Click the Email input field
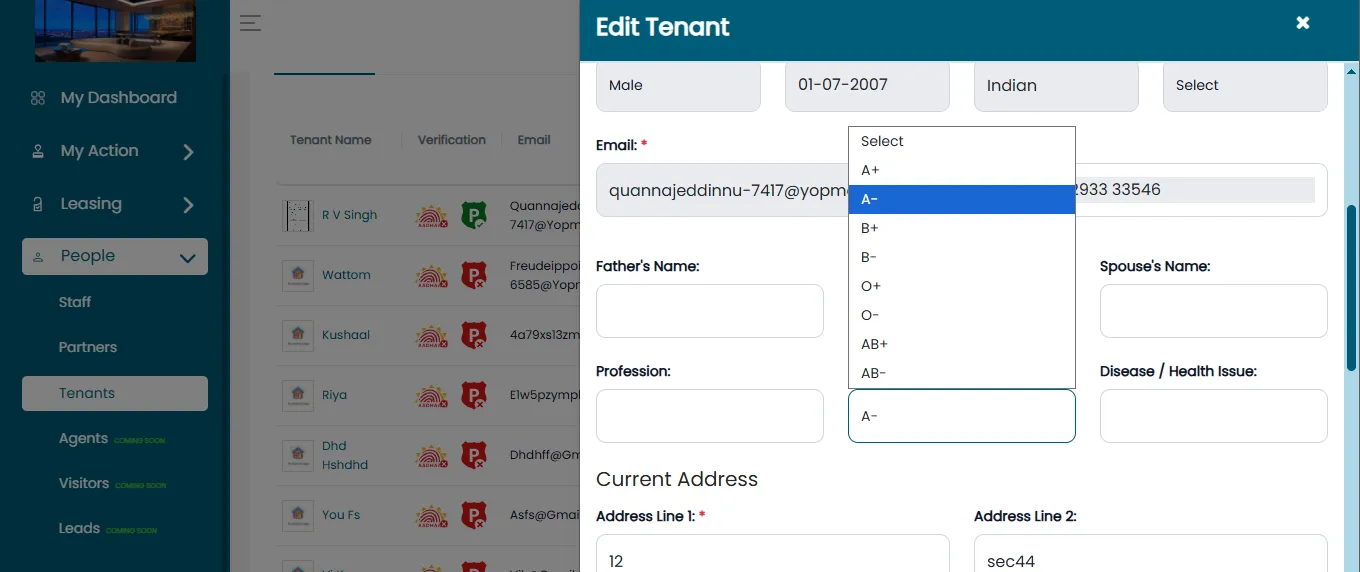Image resolution: width=1360 pixels, height=572 pixels. coord(722,190)
